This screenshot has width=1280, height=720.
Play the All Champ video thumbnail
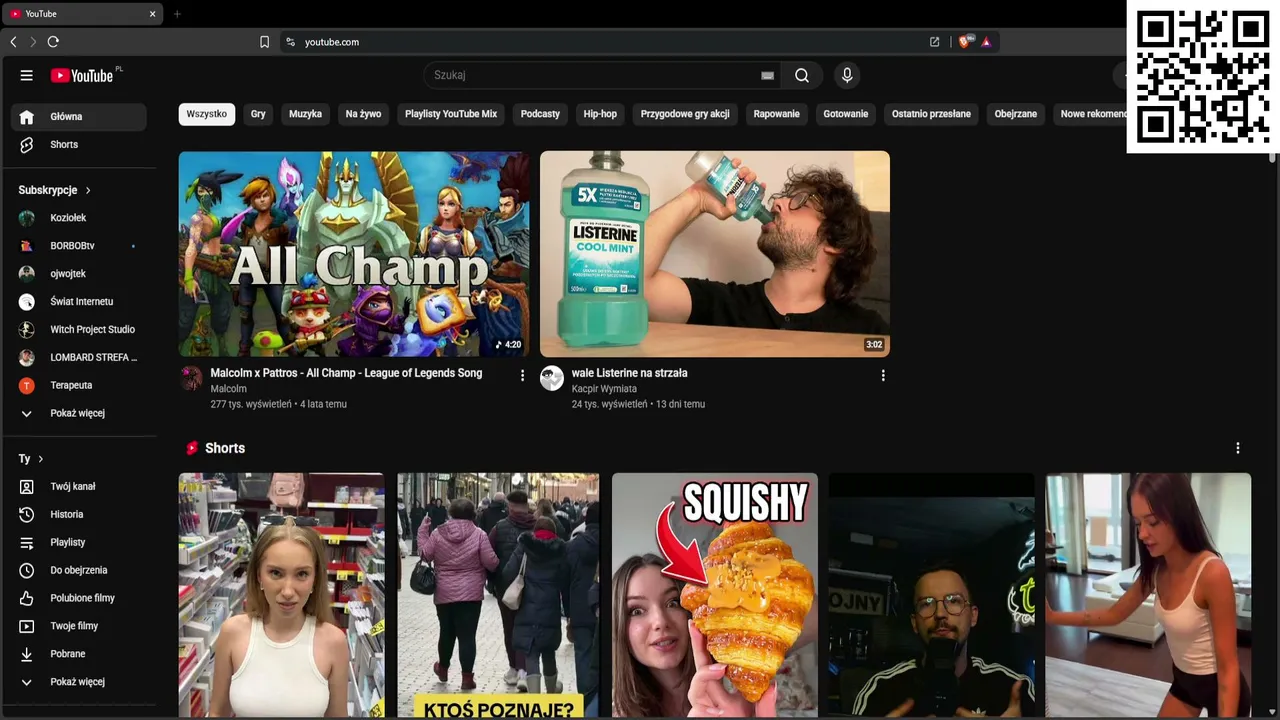(354, 254)
